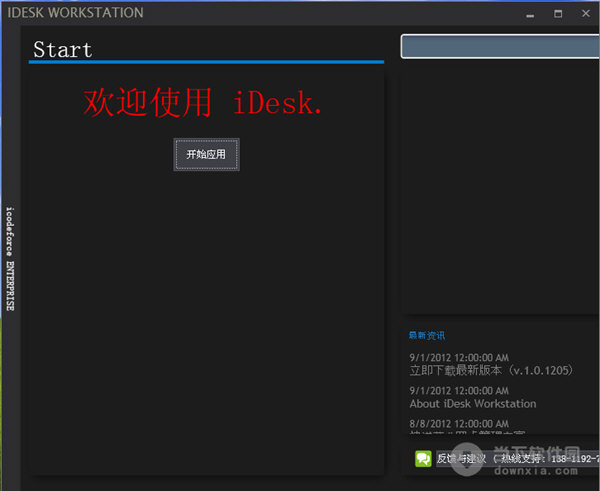Viewport: 600px width, 491px height.
Task: Maximize the IDESK WORKSTATION window
Action: [x=558, y=14]
